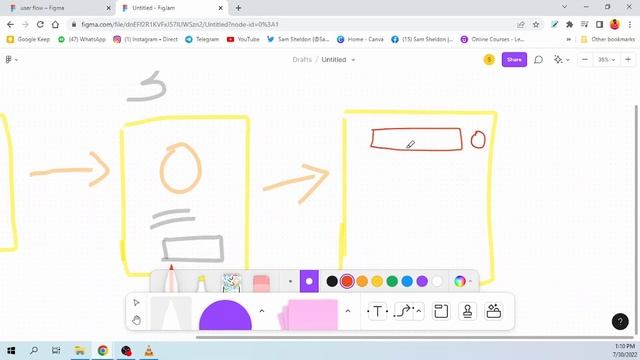Image resolution: width=640 pixels, height=360 pixels.
Task: Open Chrome from the taskbar
Action: coord(103,350)
